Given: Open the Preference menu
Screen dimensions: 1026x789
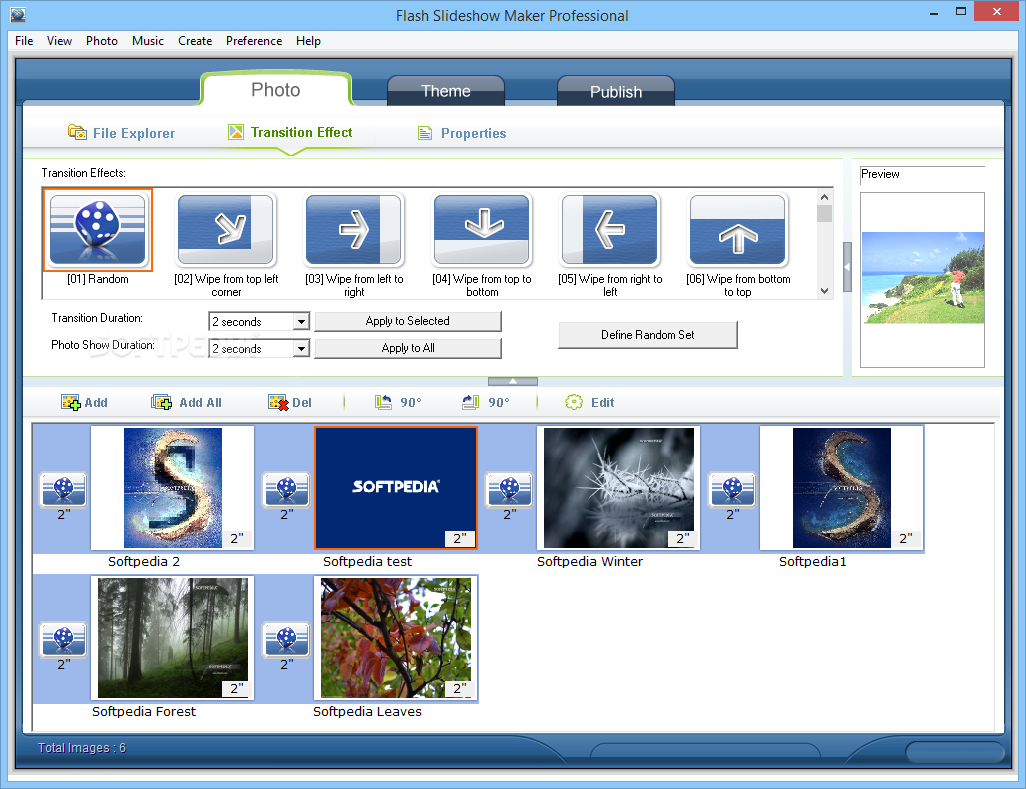Looking at the screenshot, I should pyautogui.click(x=254, y=41).
